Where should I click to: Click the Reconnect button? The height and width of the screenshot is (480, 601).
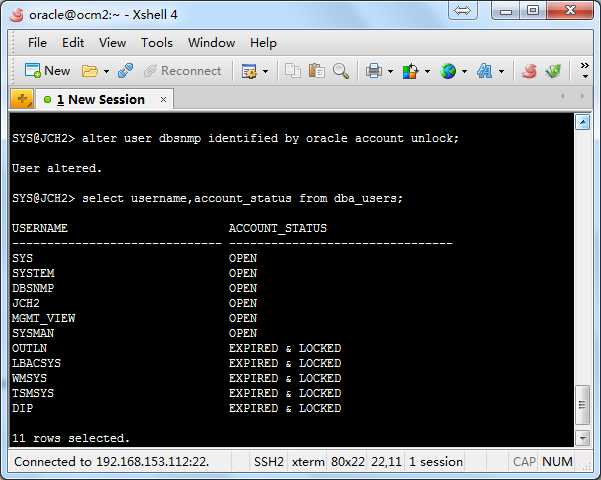point(182,71)
